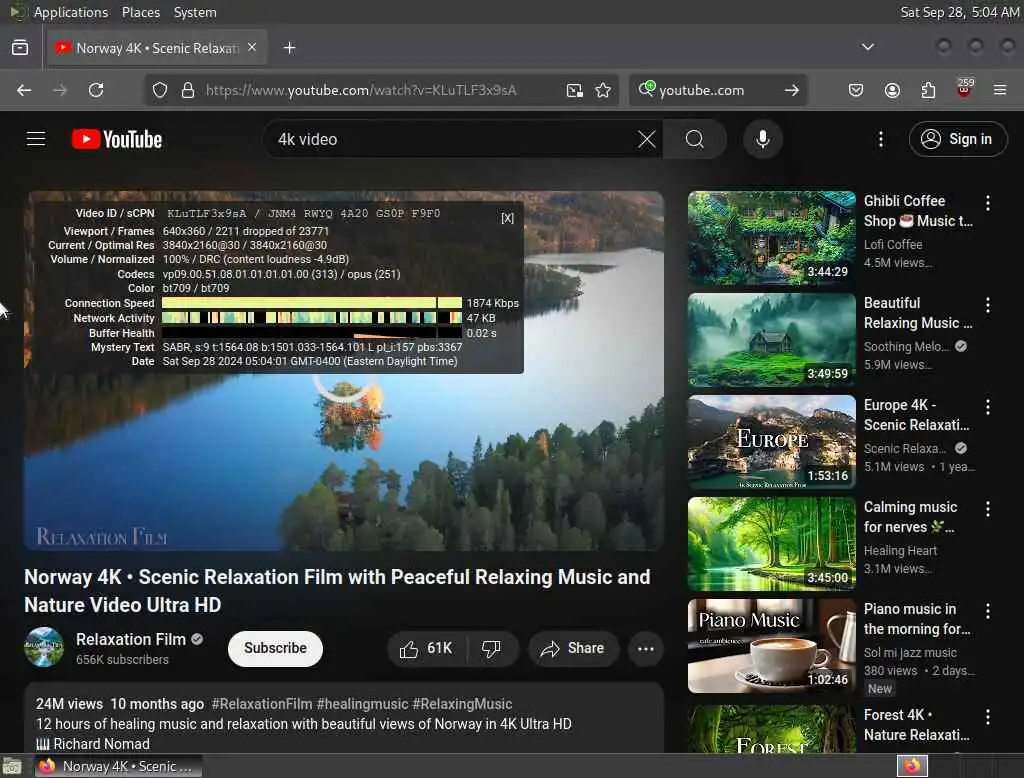Viewport: 1024px width, 778px height.
Task: Click the magnifier search button
Action: pyautogui.click(x=695, y=139)
